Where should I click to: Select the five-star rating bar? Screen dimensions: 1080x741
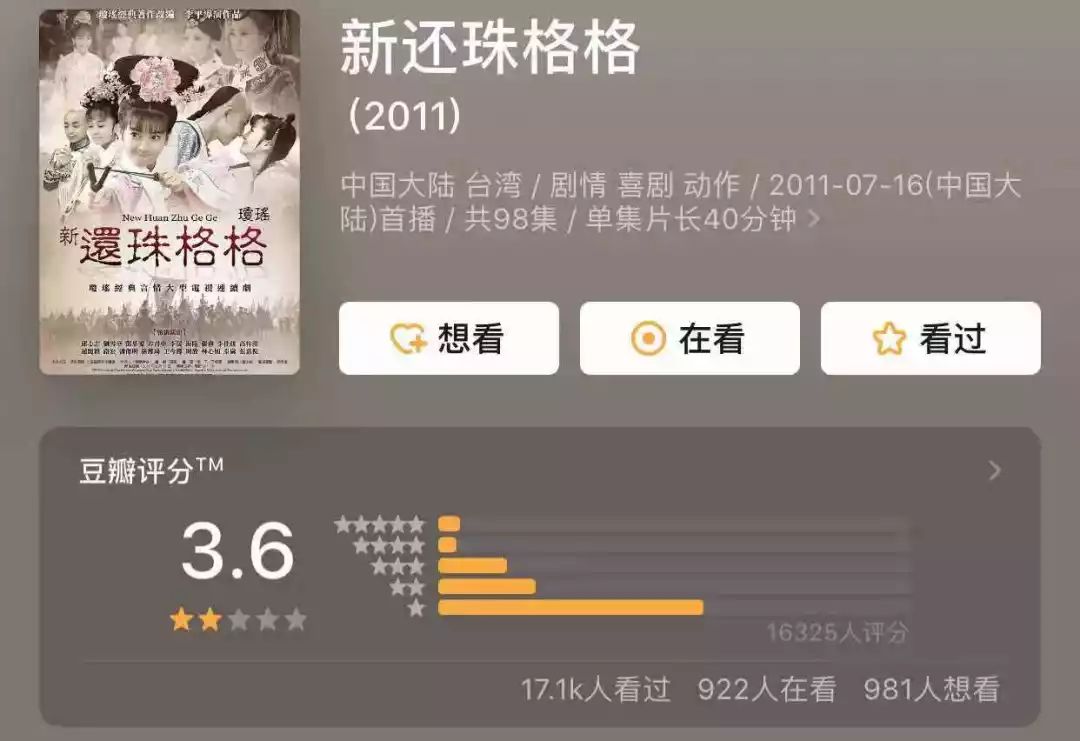[x=675, y=525]
